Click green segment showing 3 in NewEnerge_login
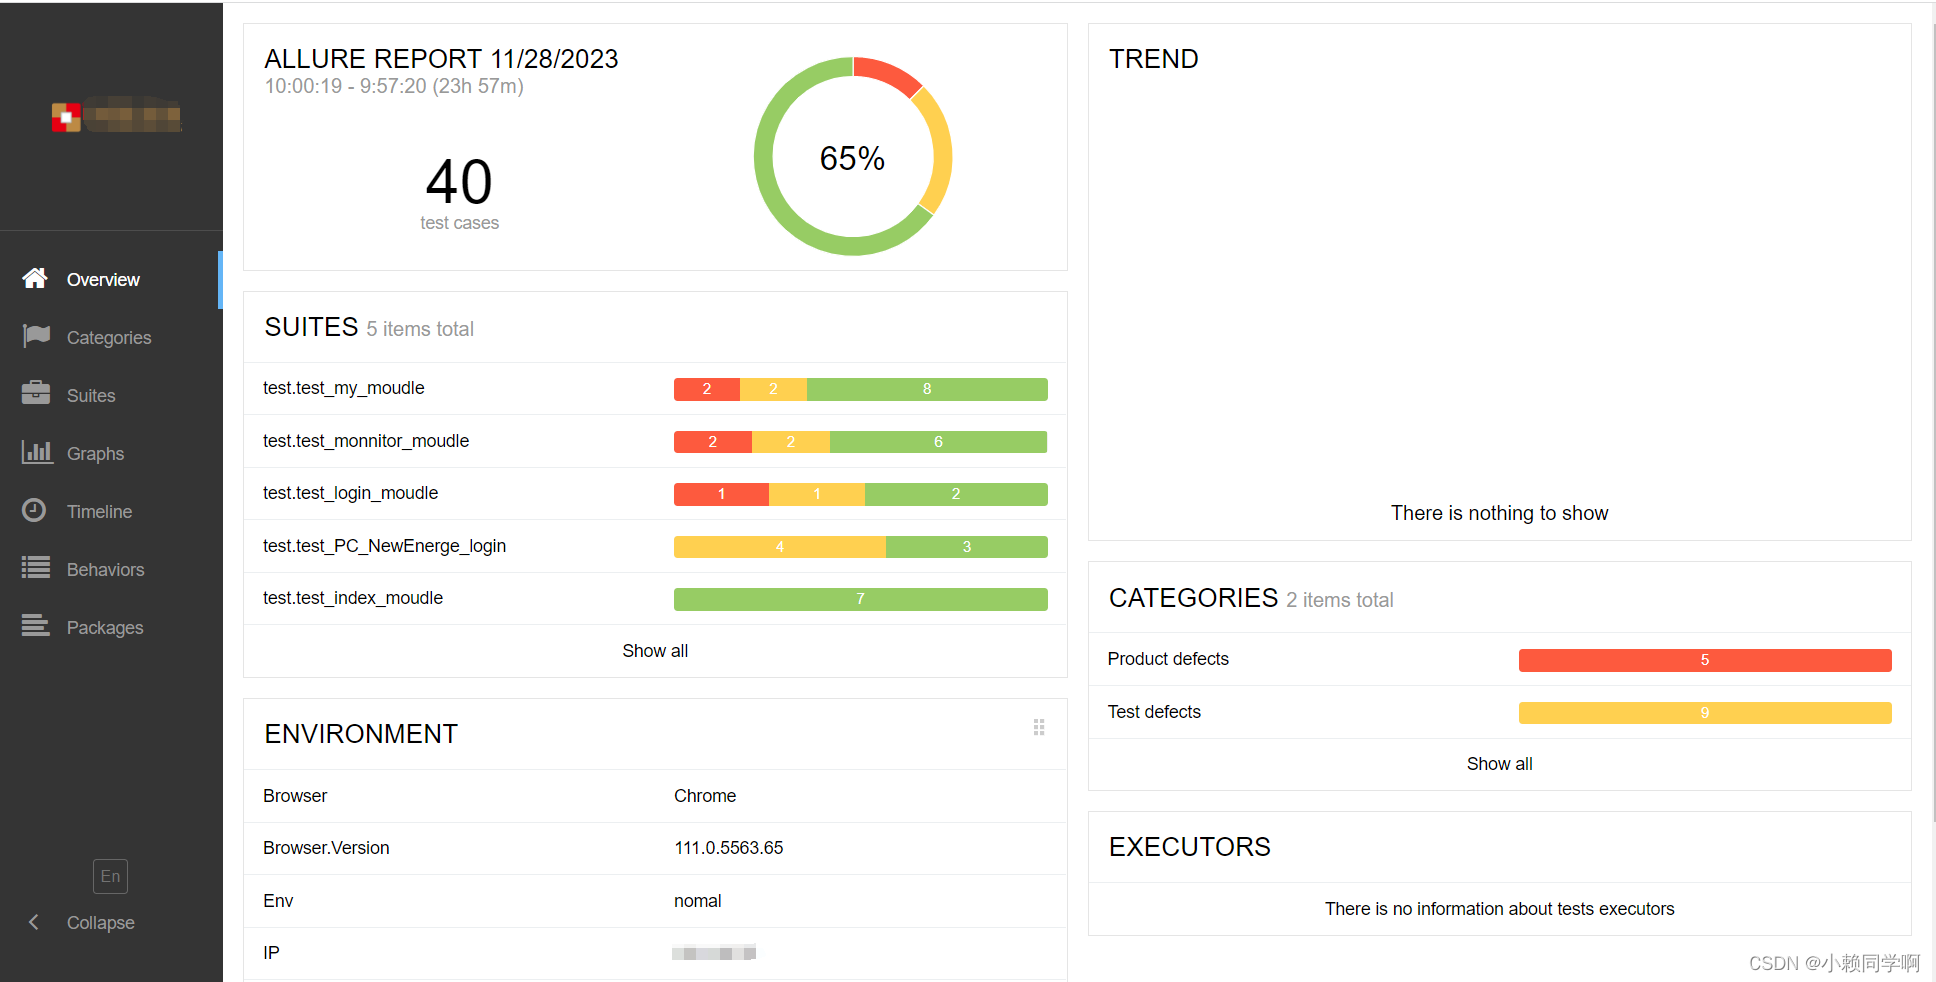 tap(967, 547)
